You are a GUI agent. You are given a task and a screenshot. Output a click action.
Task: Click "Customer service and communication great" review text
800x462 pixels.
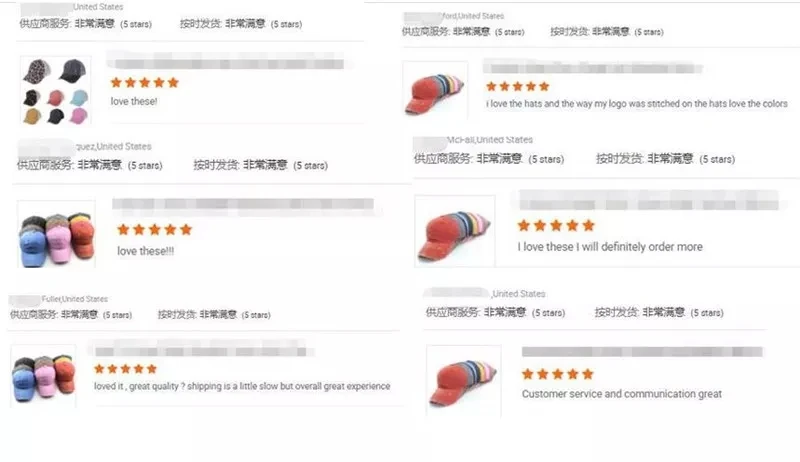click(621, 394)
